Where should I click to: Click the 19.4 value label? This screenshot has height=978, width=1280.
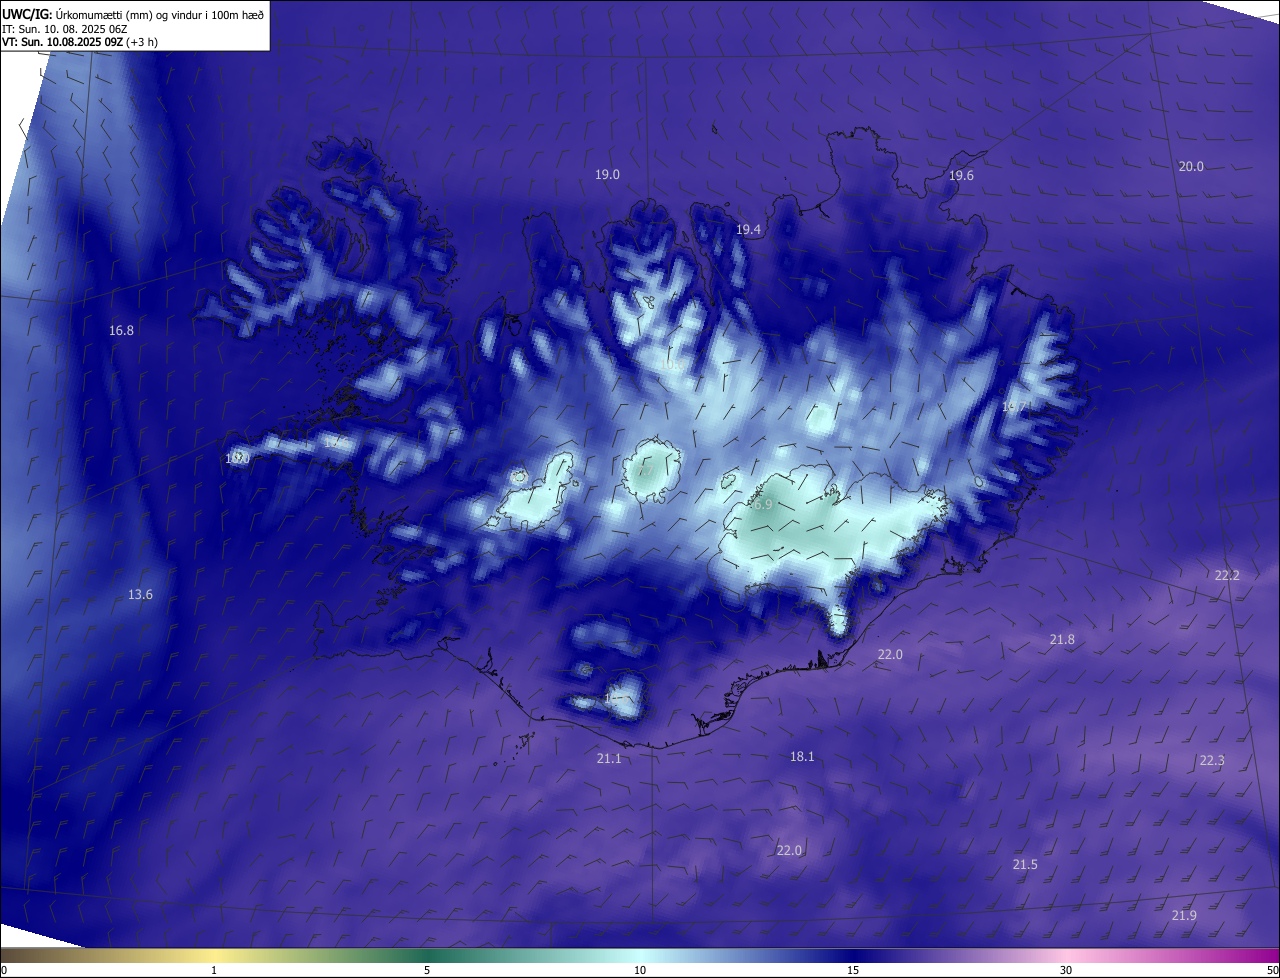(x=749, y=230)
